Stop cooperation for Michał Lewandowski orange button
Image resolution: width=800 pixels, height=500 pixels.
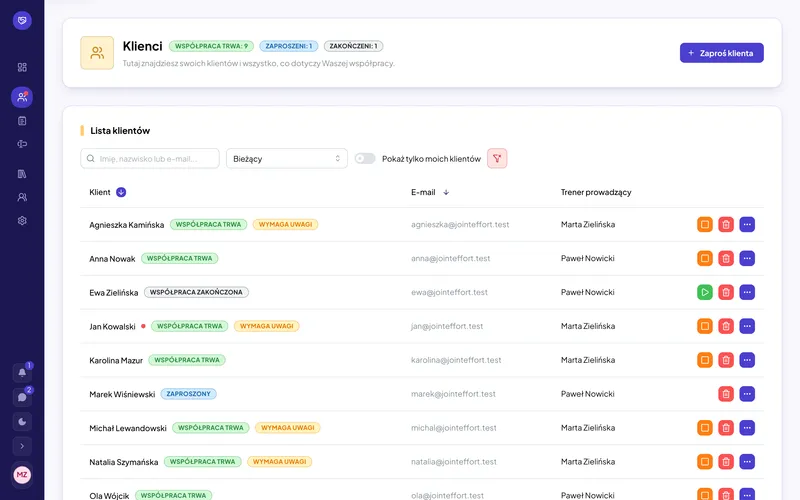pos(705,428)
